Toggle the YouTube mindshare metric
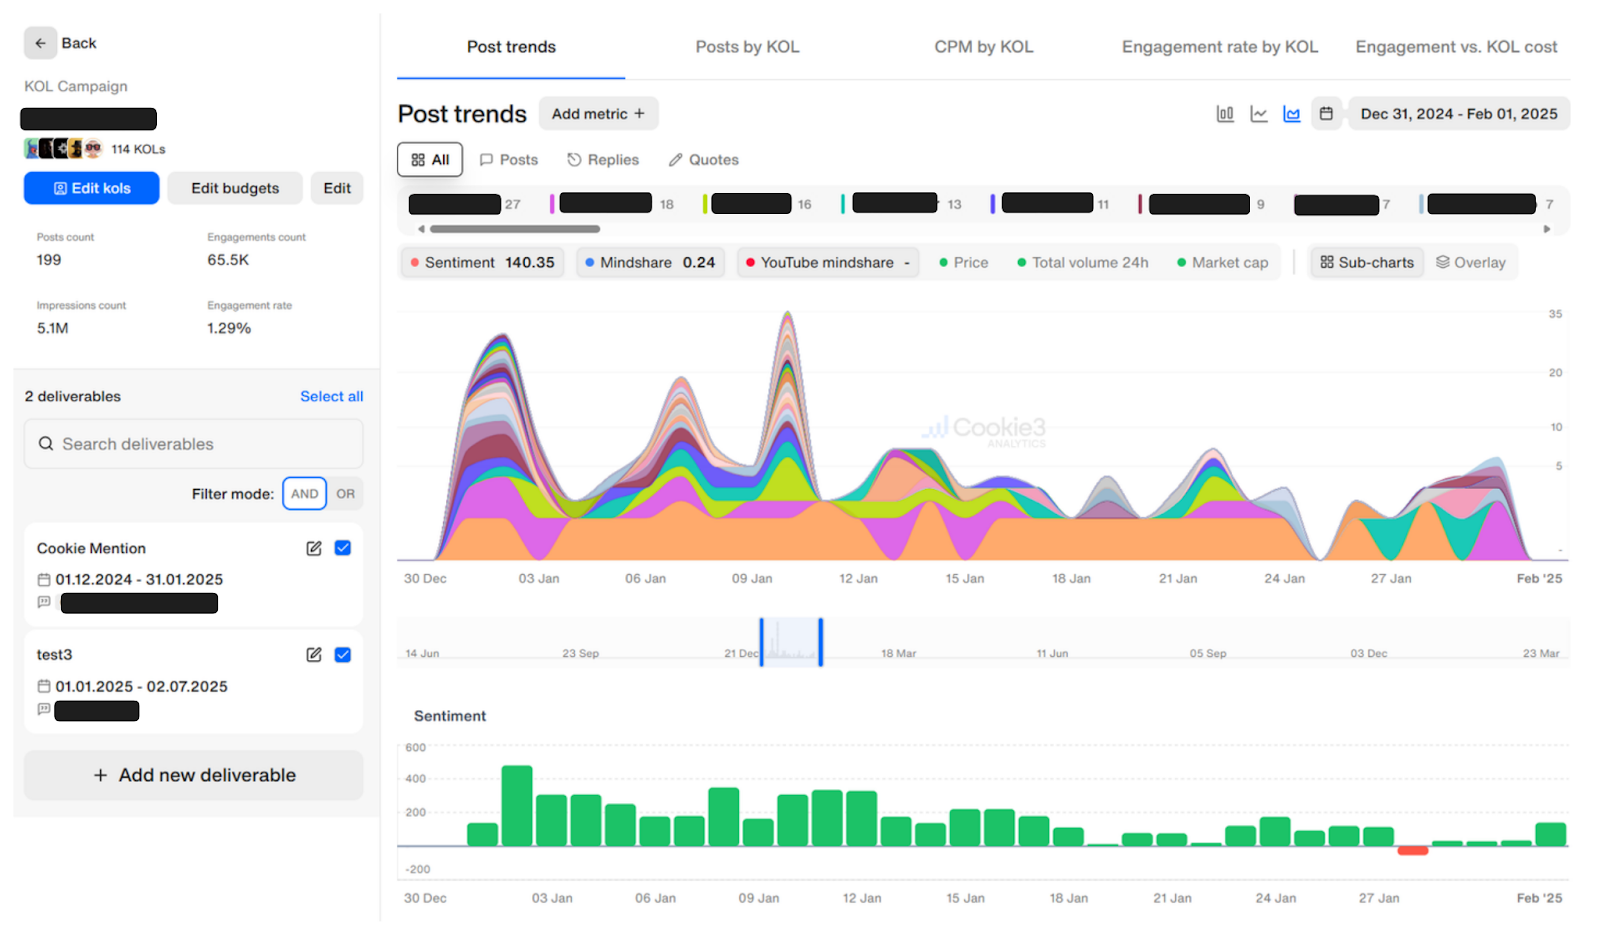This screenshot has width=1600, height=935. pyautogui.click(x=828, y=263)
